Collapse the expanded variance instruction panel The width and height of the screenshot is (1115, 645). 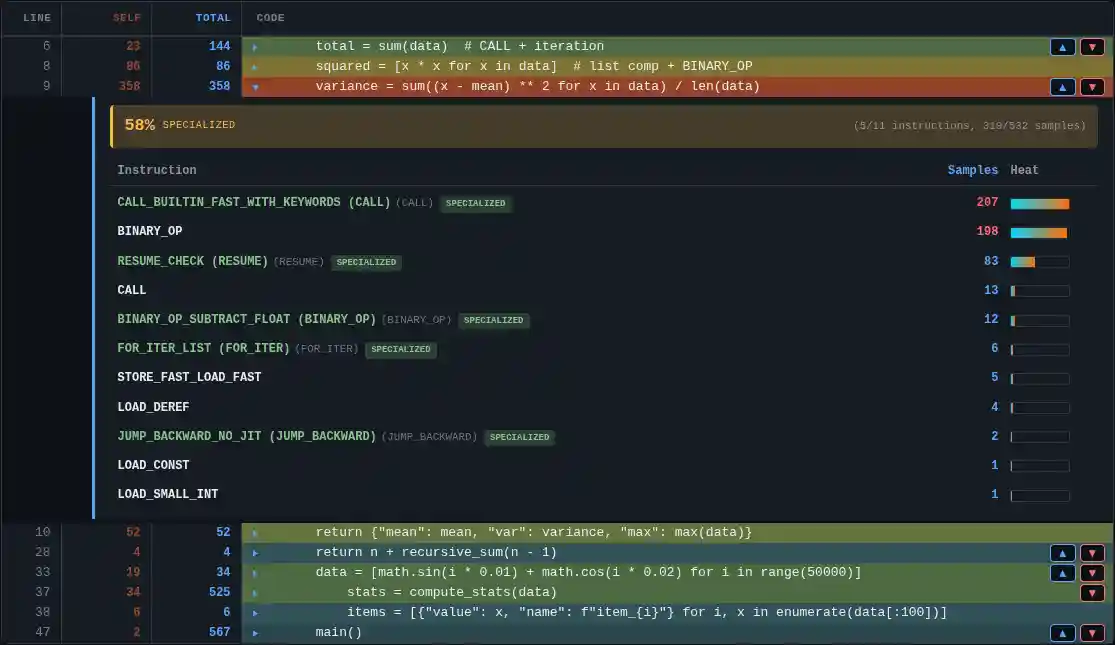256,87
